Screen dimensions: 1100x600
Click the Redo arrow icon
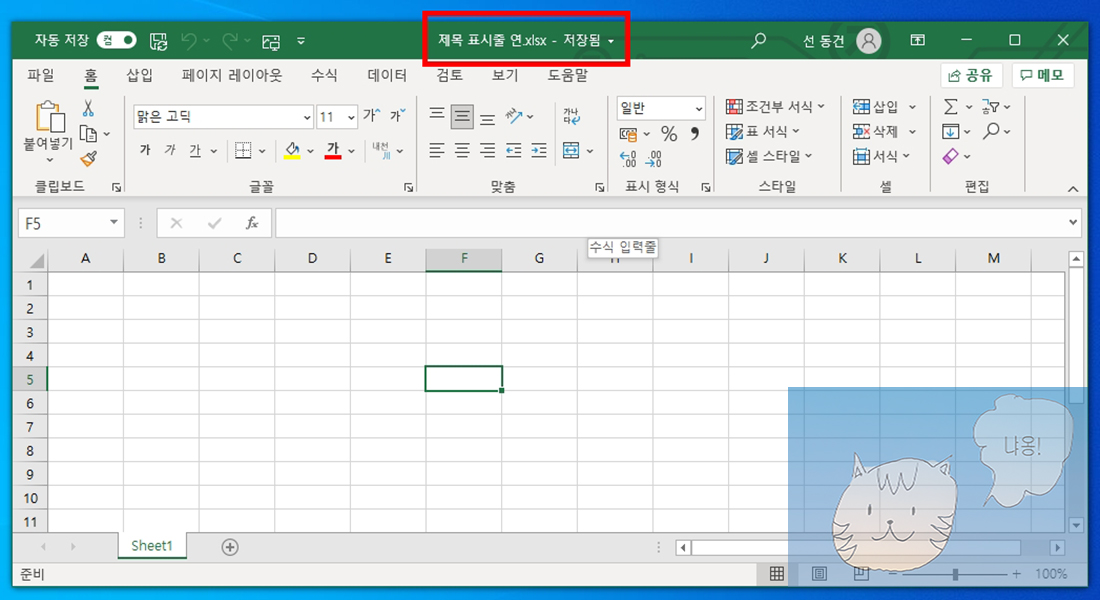tap(230, 41)
